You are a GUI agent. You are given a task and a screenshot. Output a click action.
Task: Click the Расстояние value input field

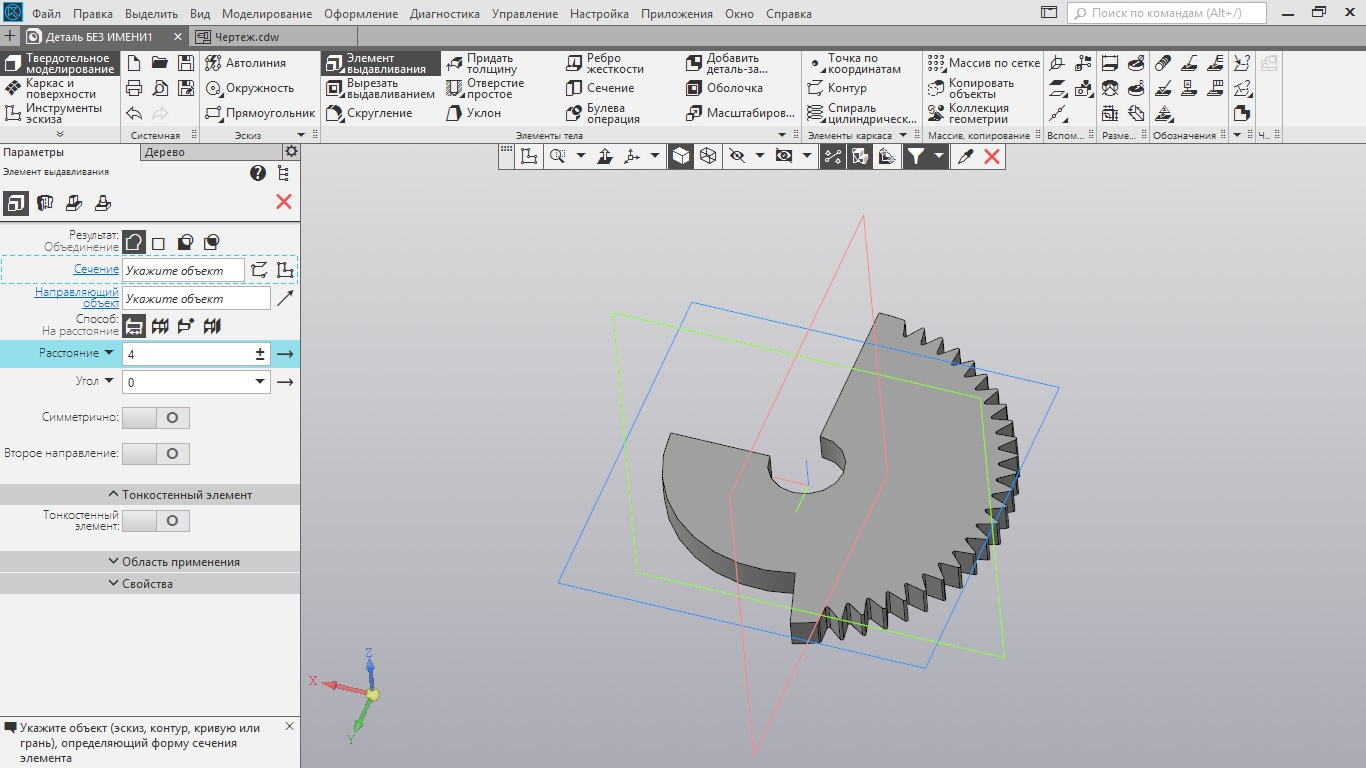tap(188, 354)
